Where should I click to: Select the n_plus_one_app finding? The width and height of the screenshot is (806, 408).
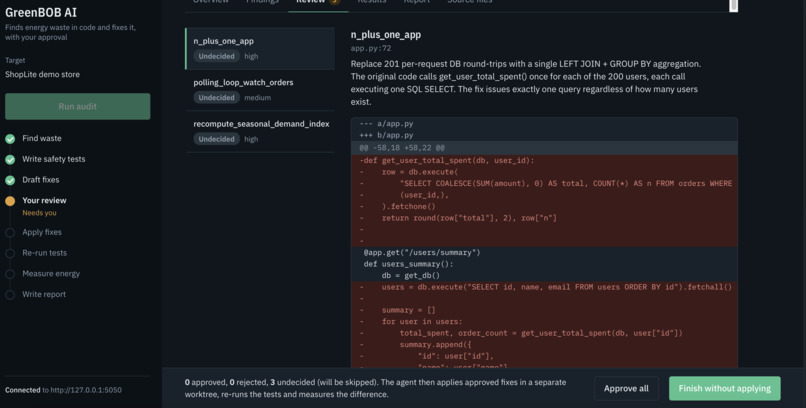coord(260,48)
